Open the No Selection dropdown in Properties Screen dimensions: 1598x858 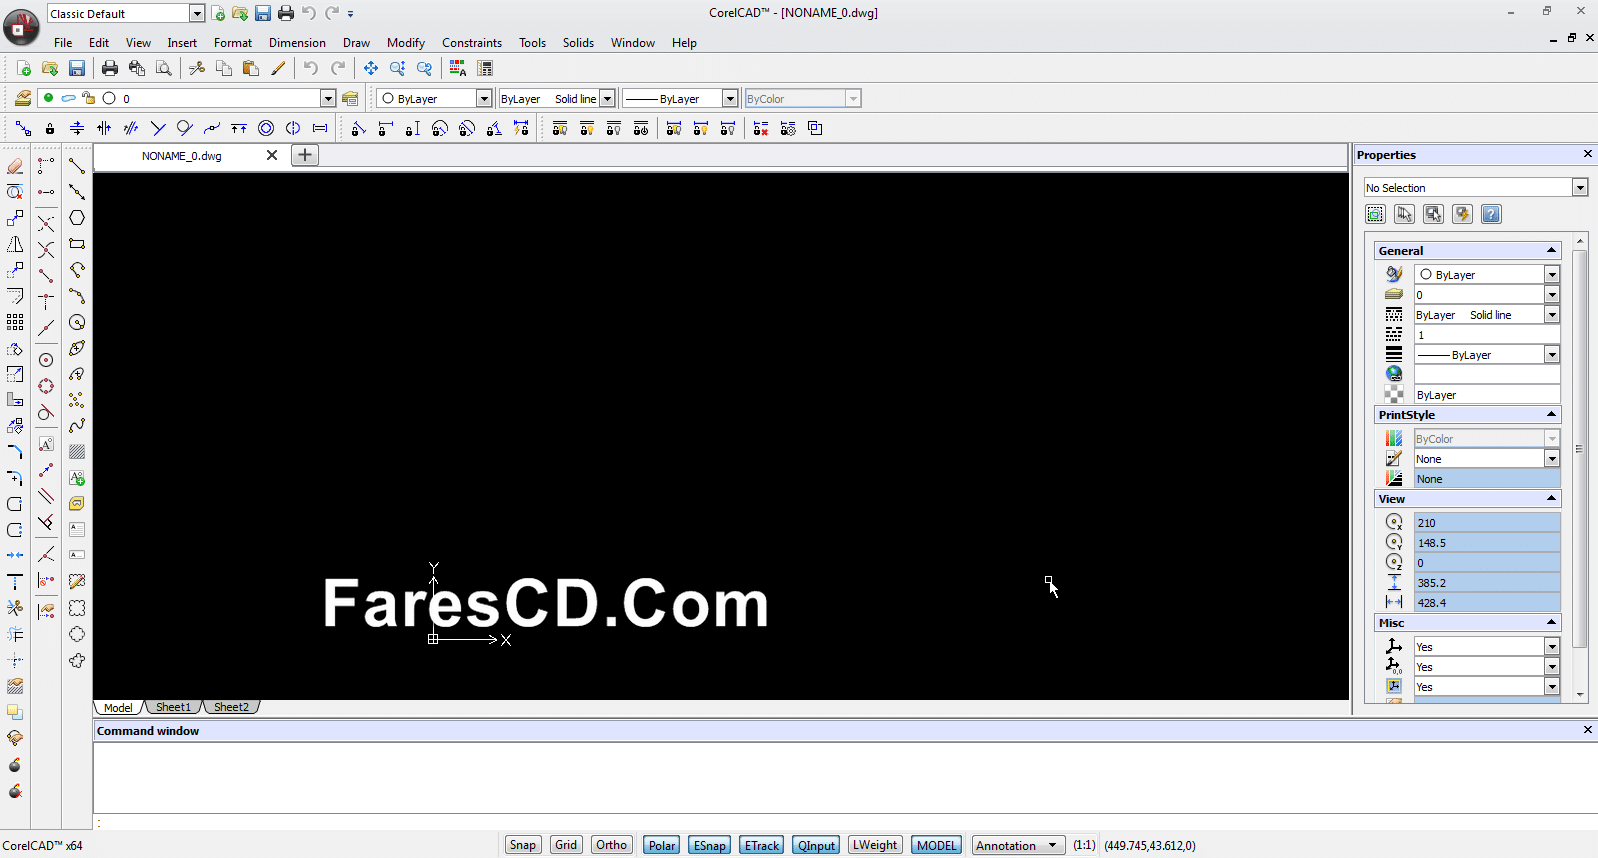(1580, 187)
